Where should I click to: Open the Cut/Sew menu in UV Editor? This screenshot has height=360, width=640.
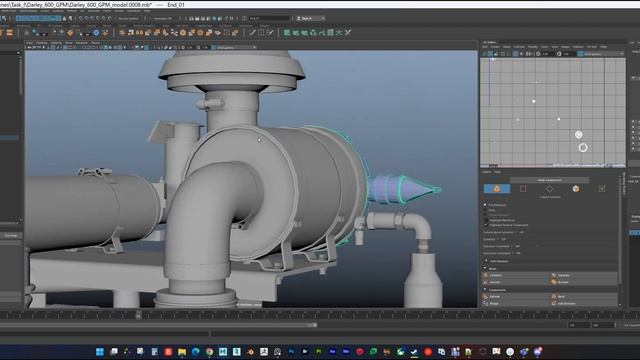pyautogui.click(x=519, y=47)
